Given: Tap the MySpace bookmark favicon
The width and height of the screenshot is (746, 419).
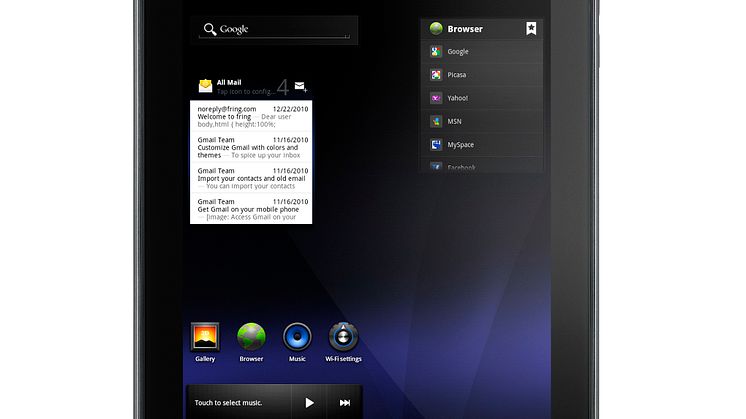Looking at the screenshot, I should click(436, 145).
